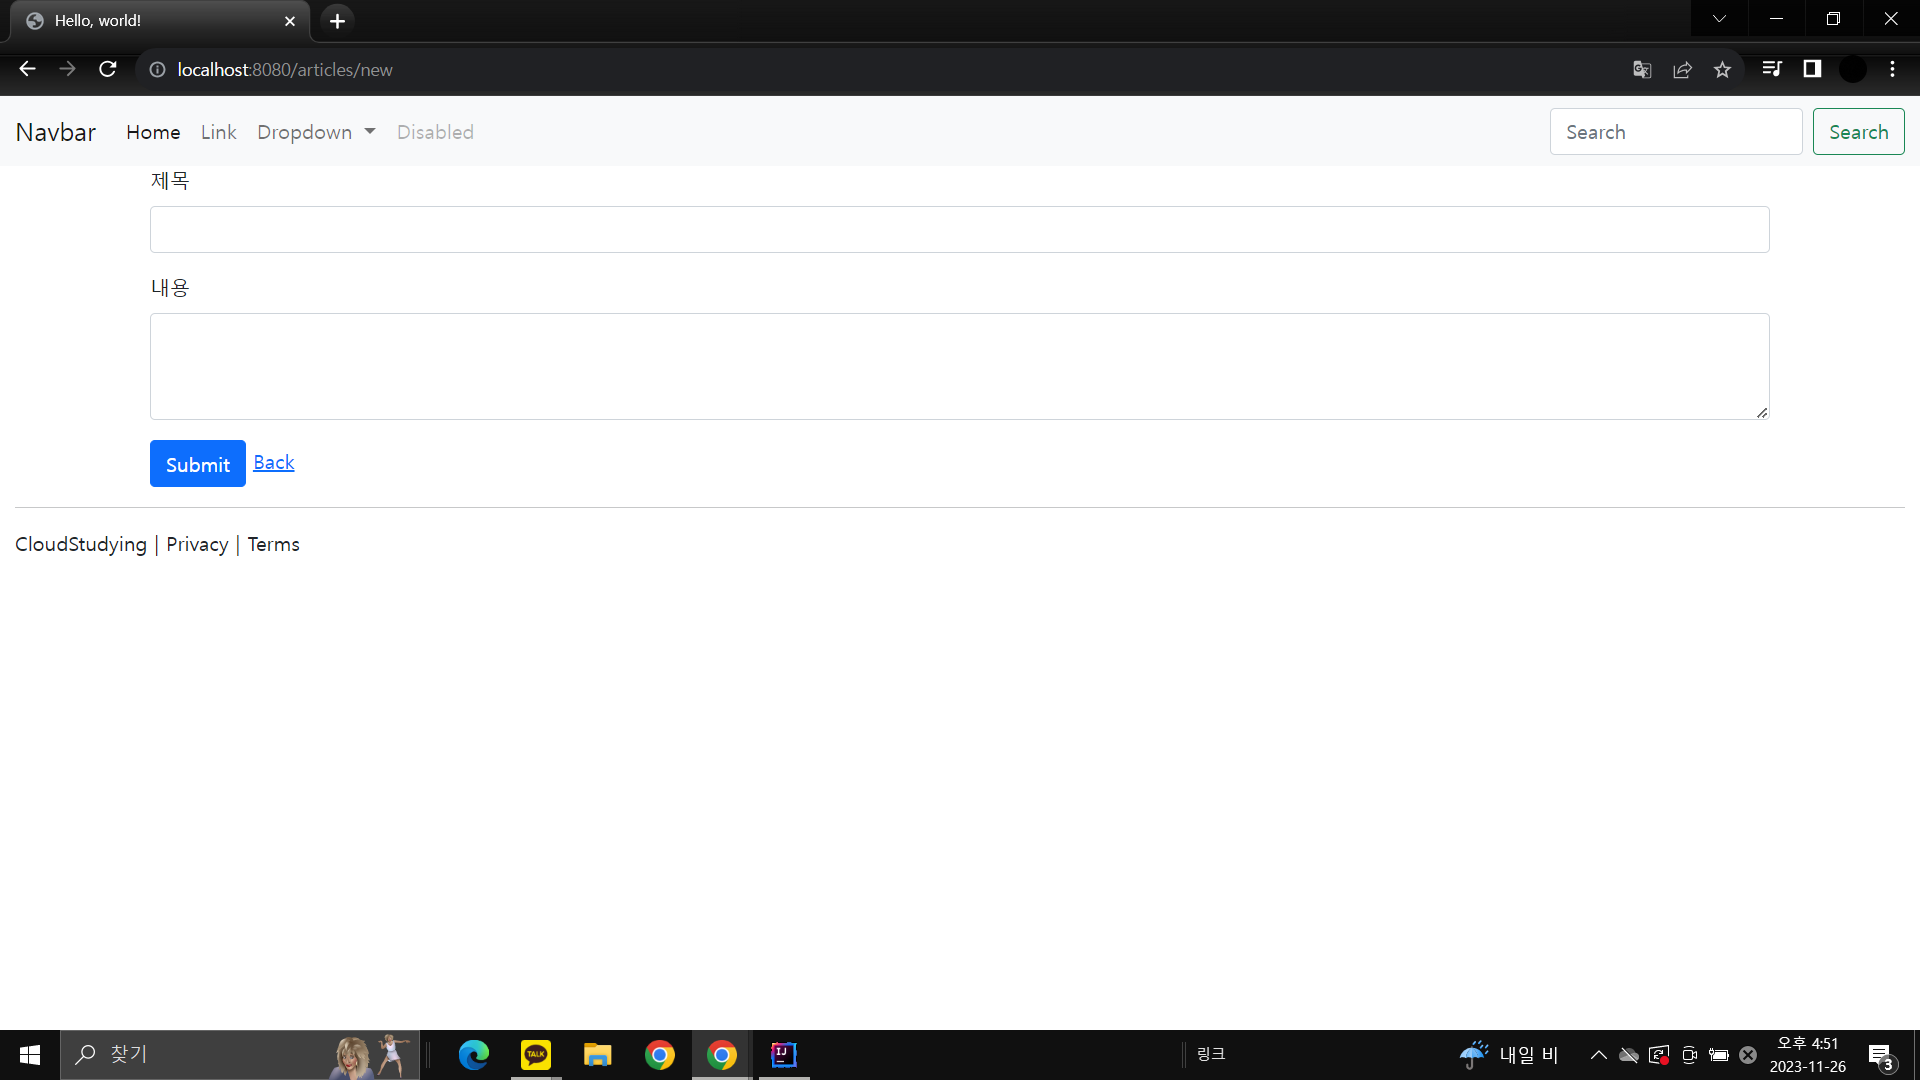Open IntelliJ IDEA from the taskbar

tap(784, 1054)
